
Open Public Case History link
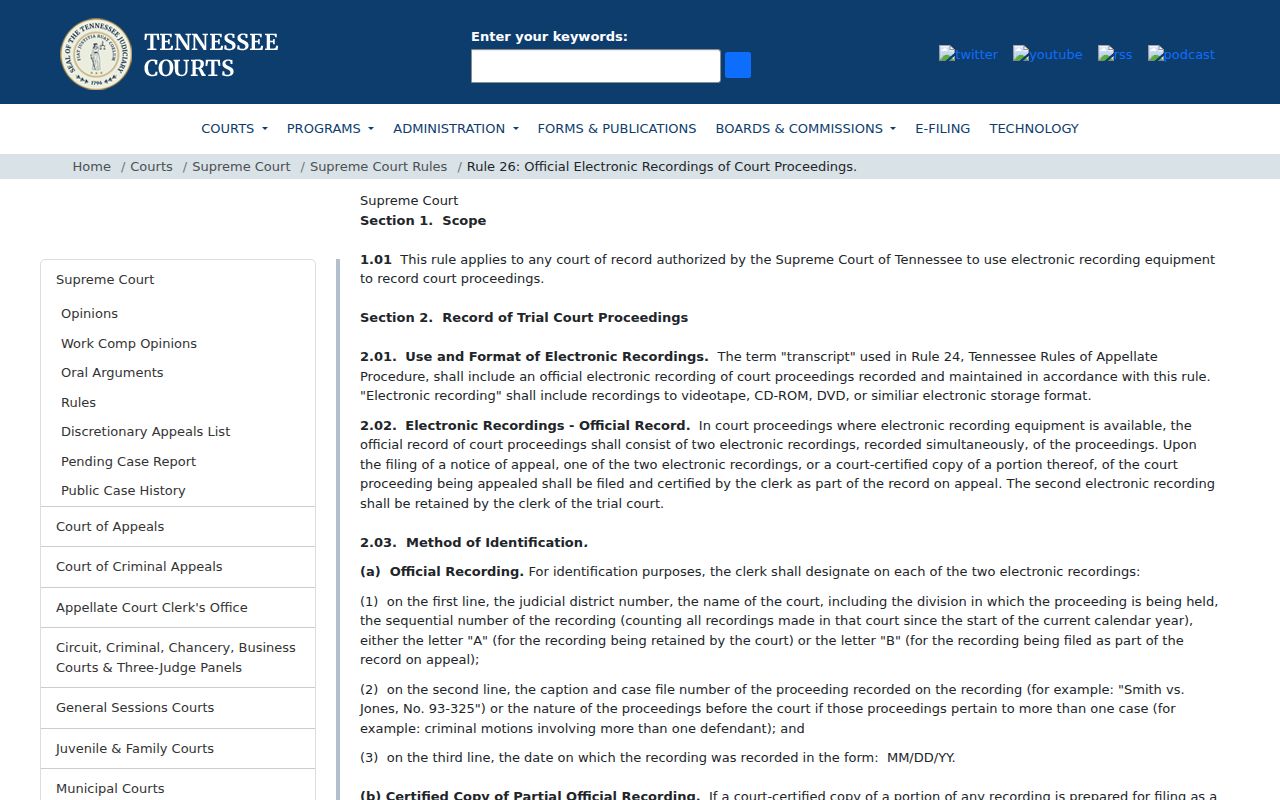tap(123, 490)
